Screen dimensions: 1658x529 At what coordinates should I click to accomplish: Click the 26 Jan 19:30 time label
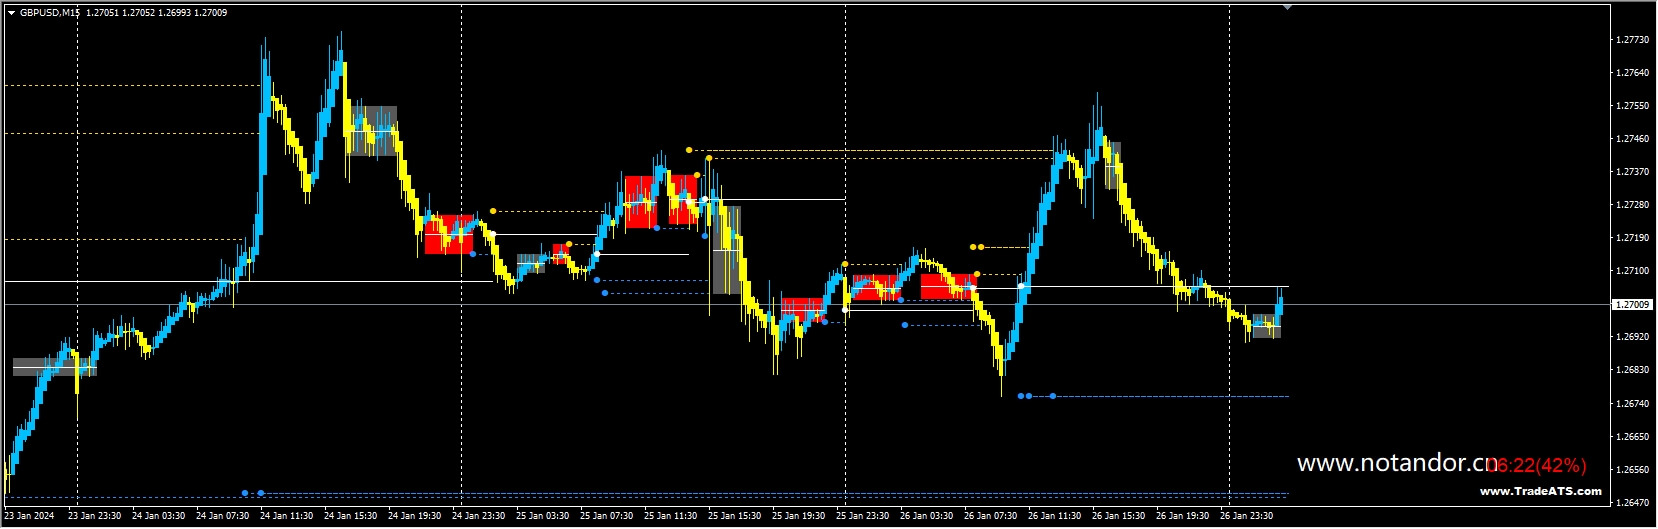[1182, 517]
